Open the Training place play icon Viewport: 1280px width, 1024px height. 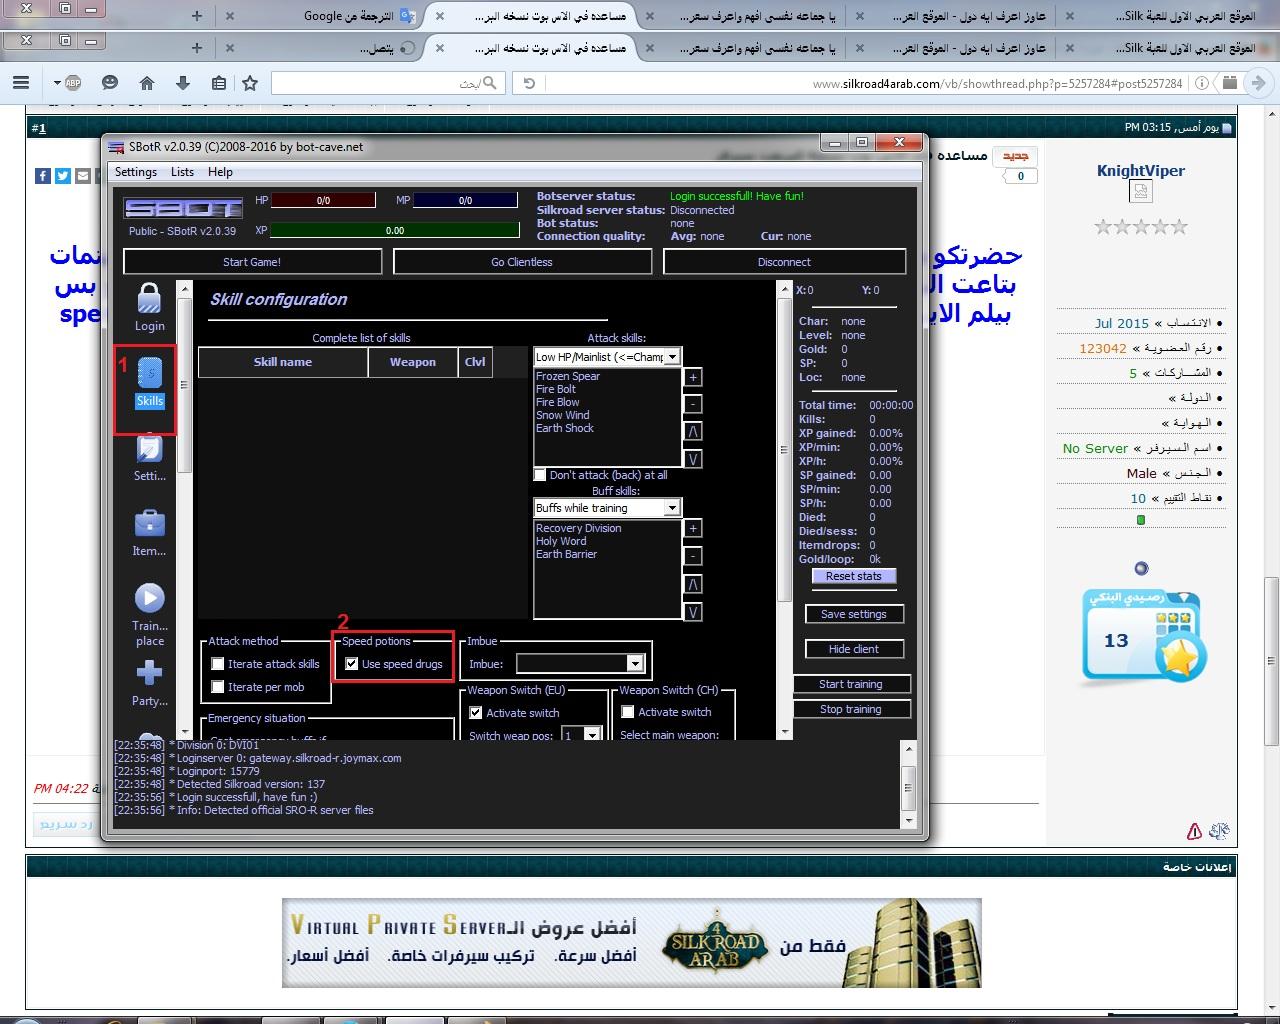[149, 614]
